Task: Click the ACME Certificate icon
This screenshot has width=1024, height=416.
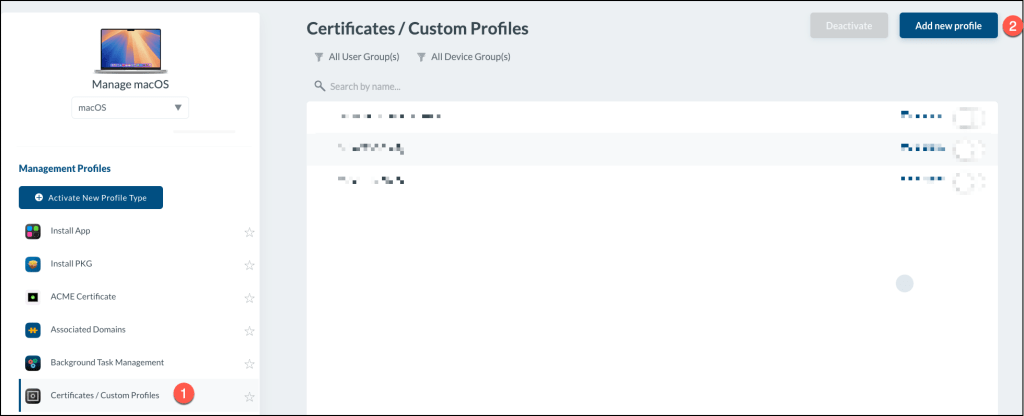Action: [x=32, y=297]
